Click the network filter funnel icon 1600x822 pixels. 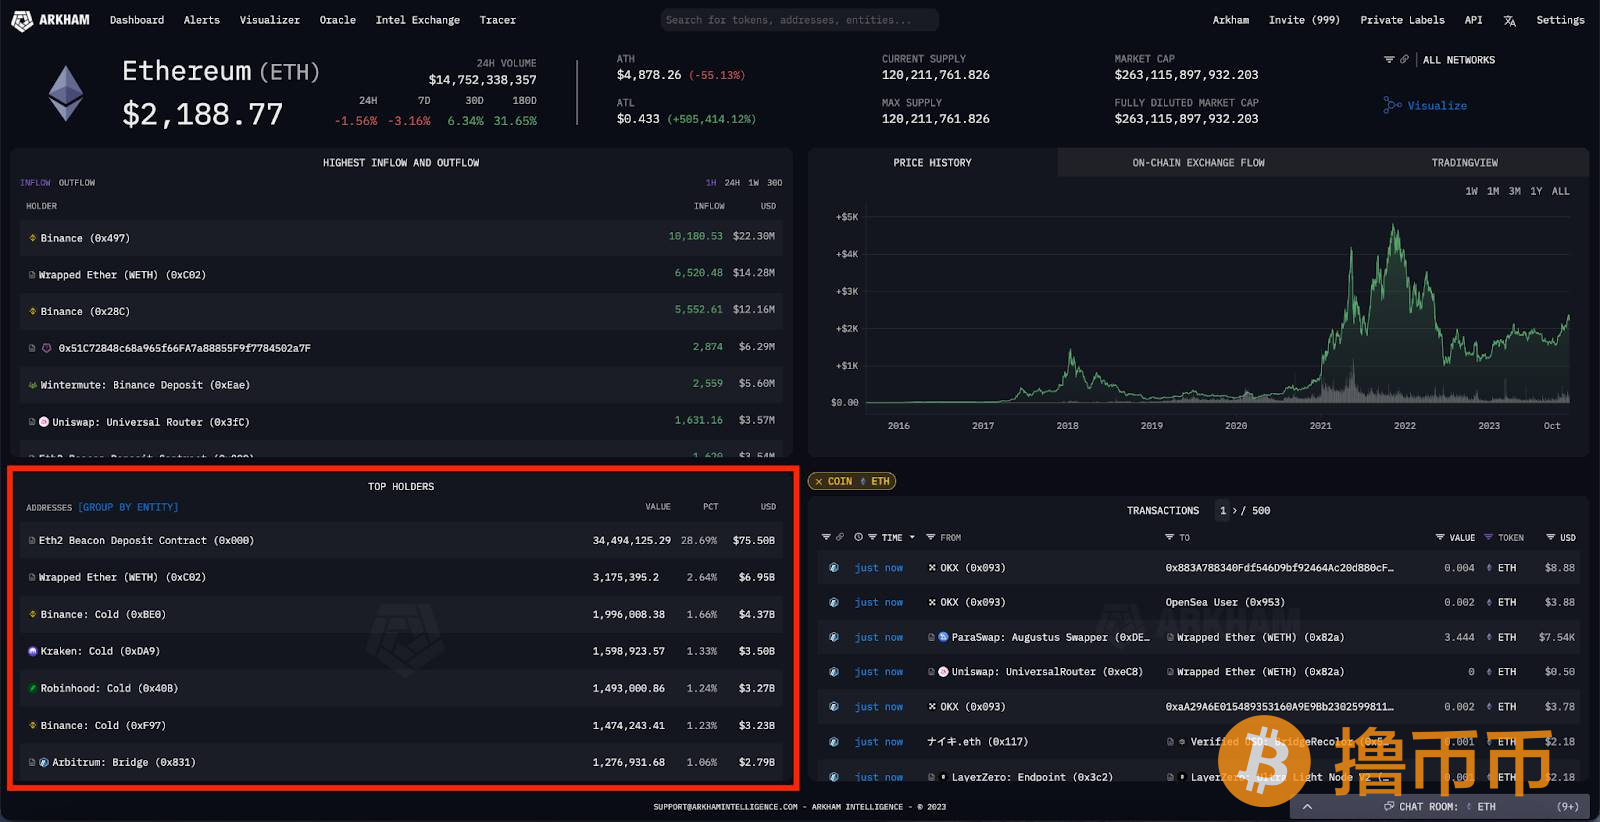pos(1389,60)
